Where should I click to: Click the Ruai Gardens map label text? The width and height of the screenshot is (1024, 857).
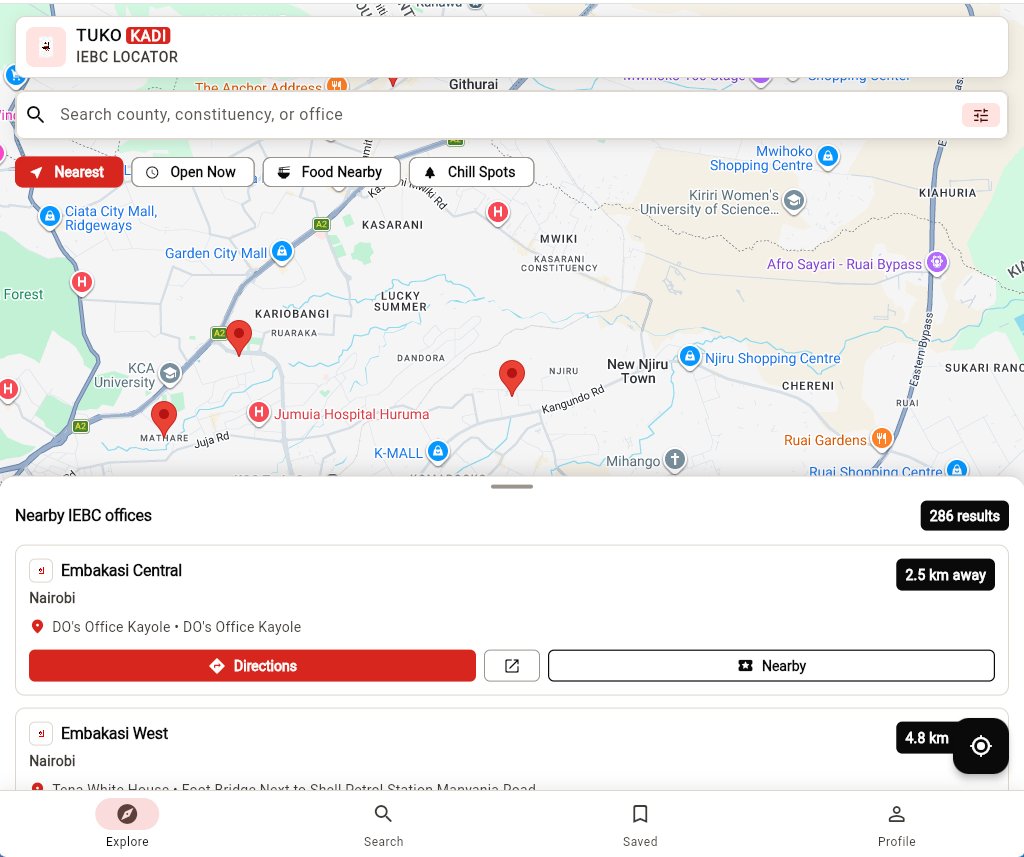tap(825, 440)
